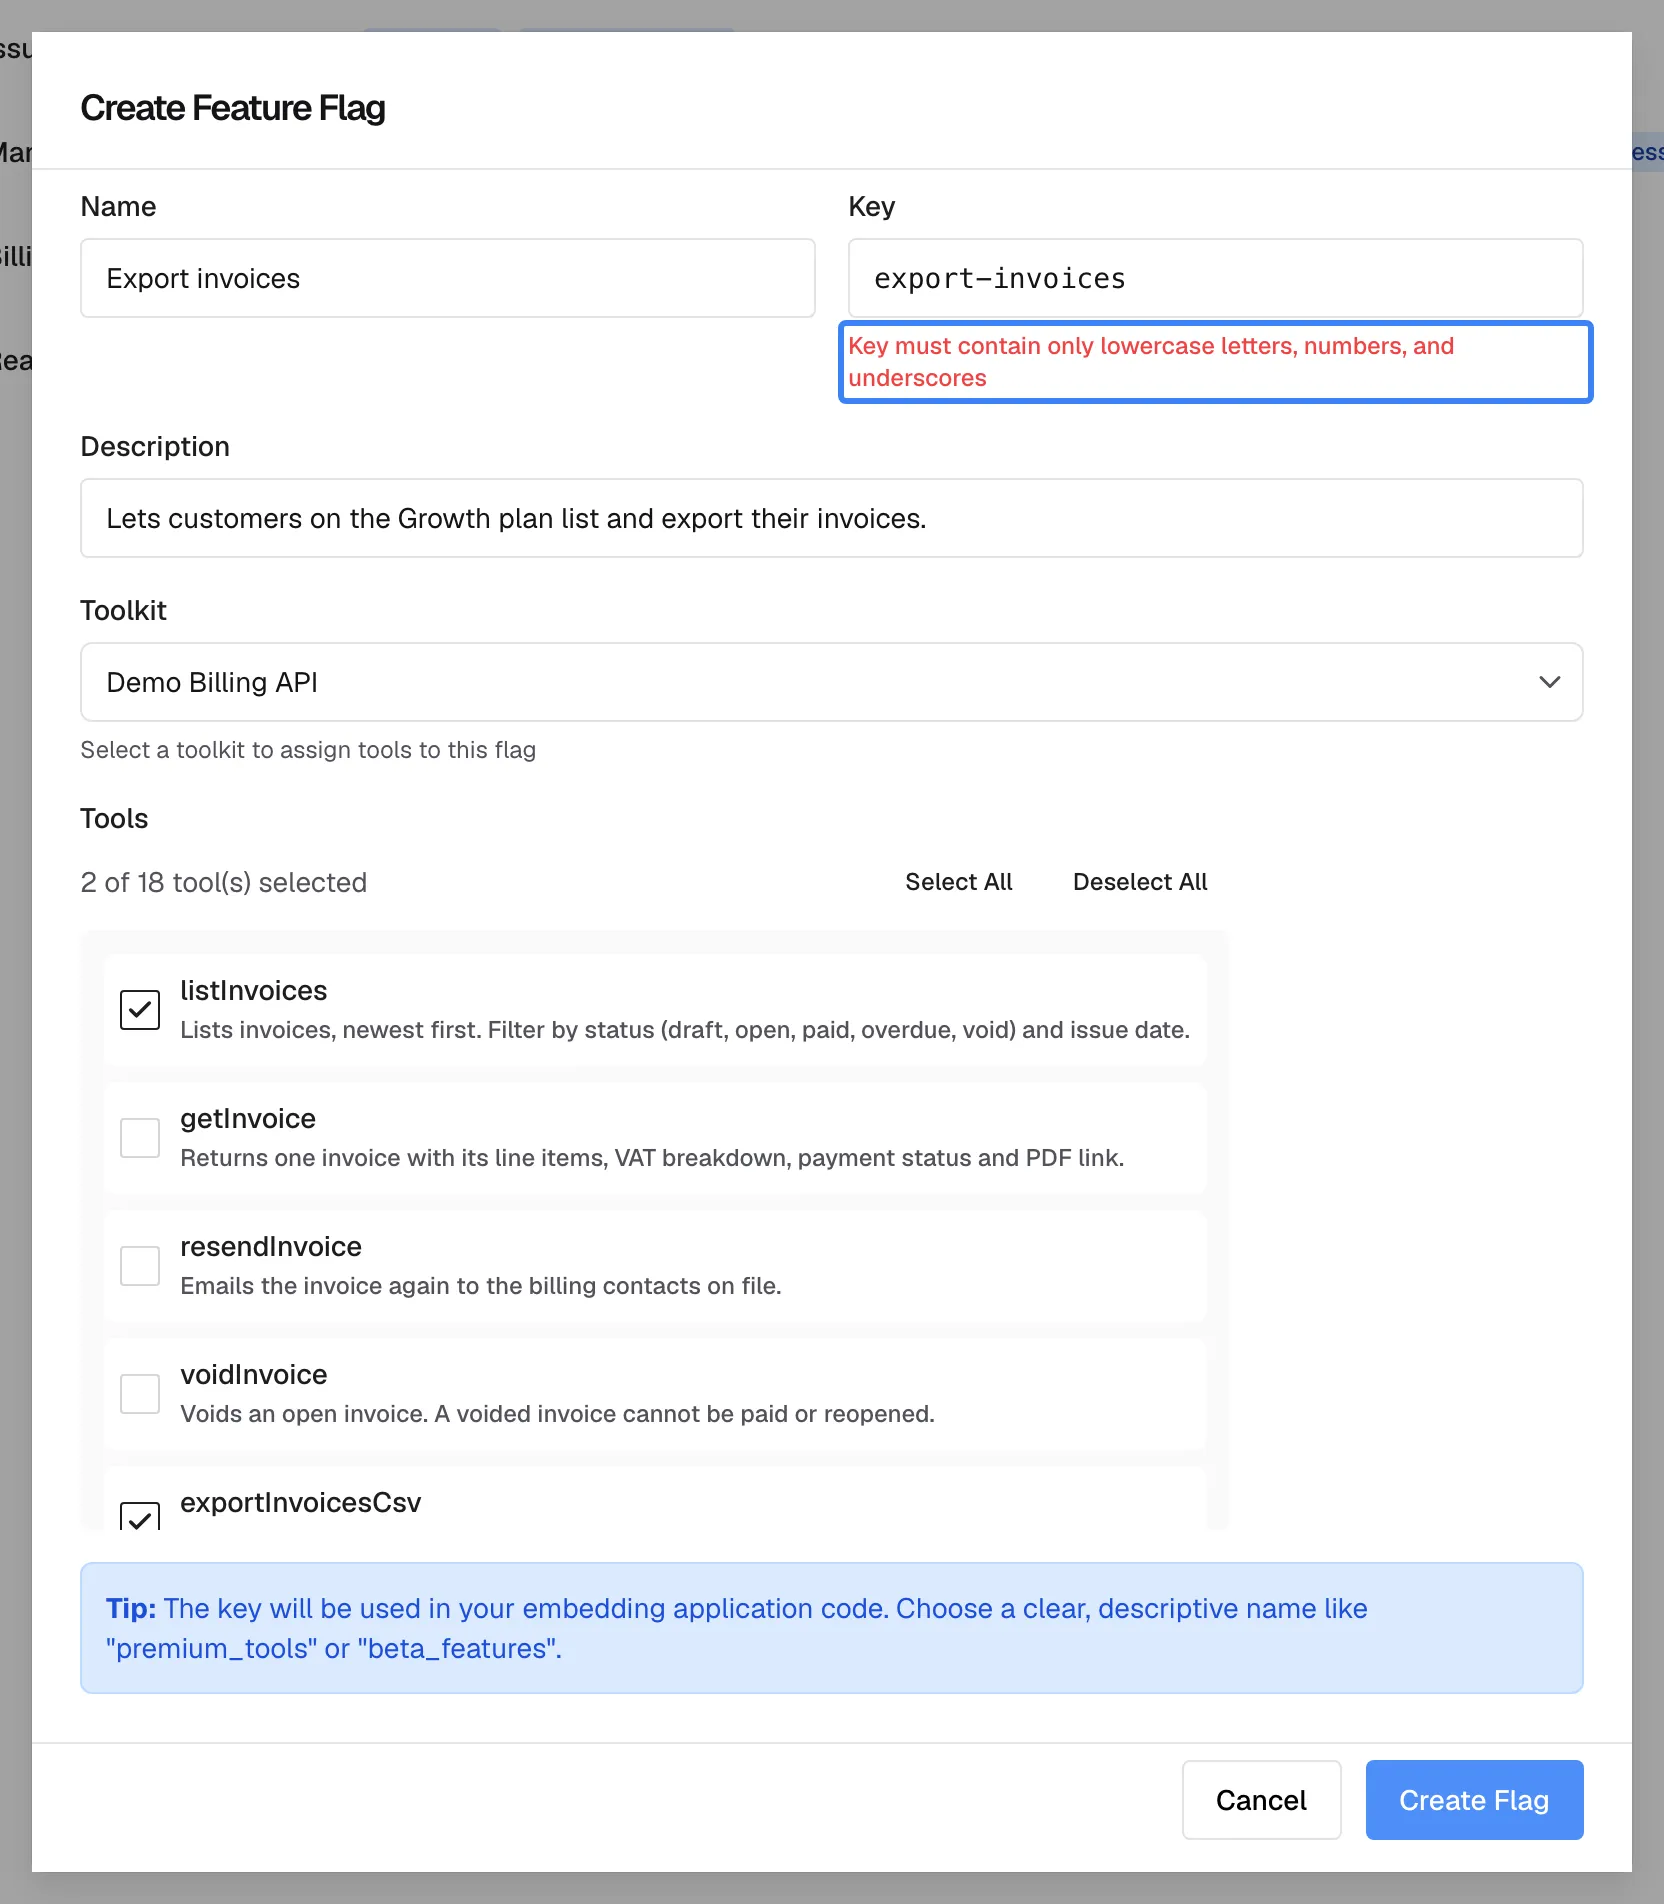Tick the voidInvoice checkbox
Screen dimensions: 1664x1904
pyautogui.click(x=140, y=1394)
